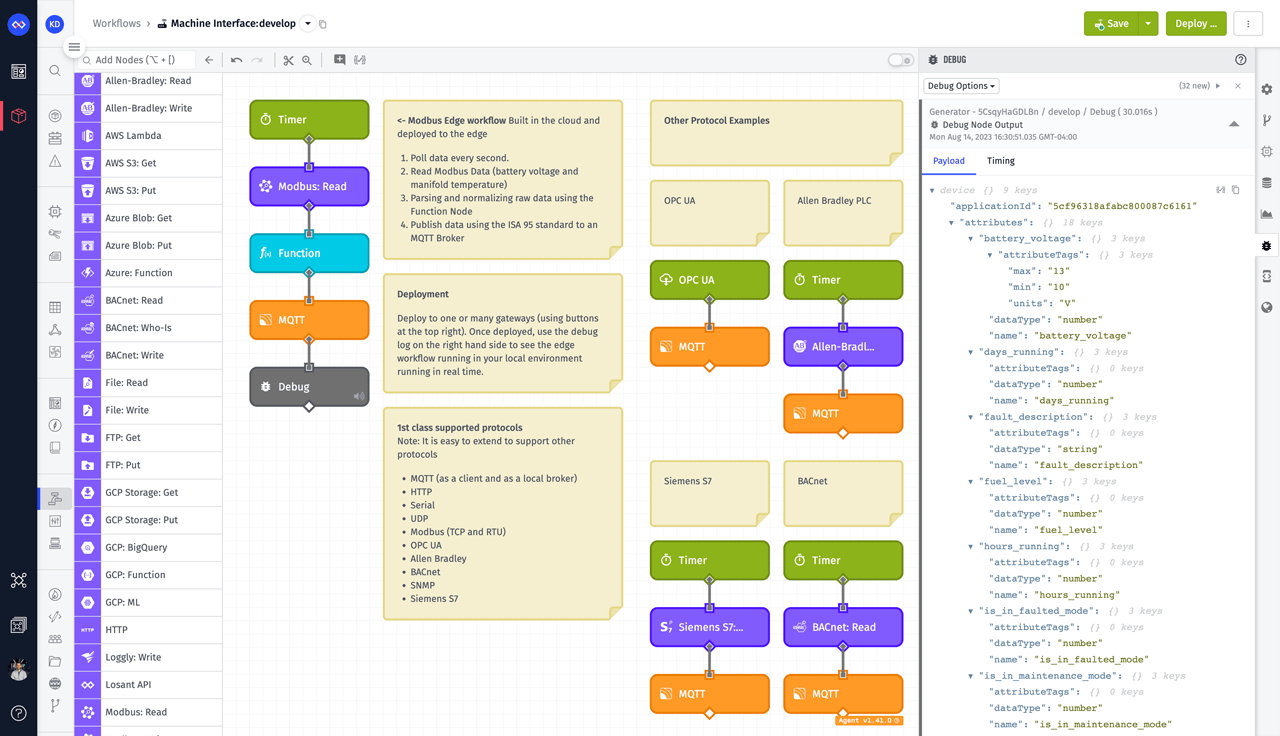This screenshot has width=1280, height=736.
Task: Click the hamburger menu collapse button
Action: pos(74,47)
